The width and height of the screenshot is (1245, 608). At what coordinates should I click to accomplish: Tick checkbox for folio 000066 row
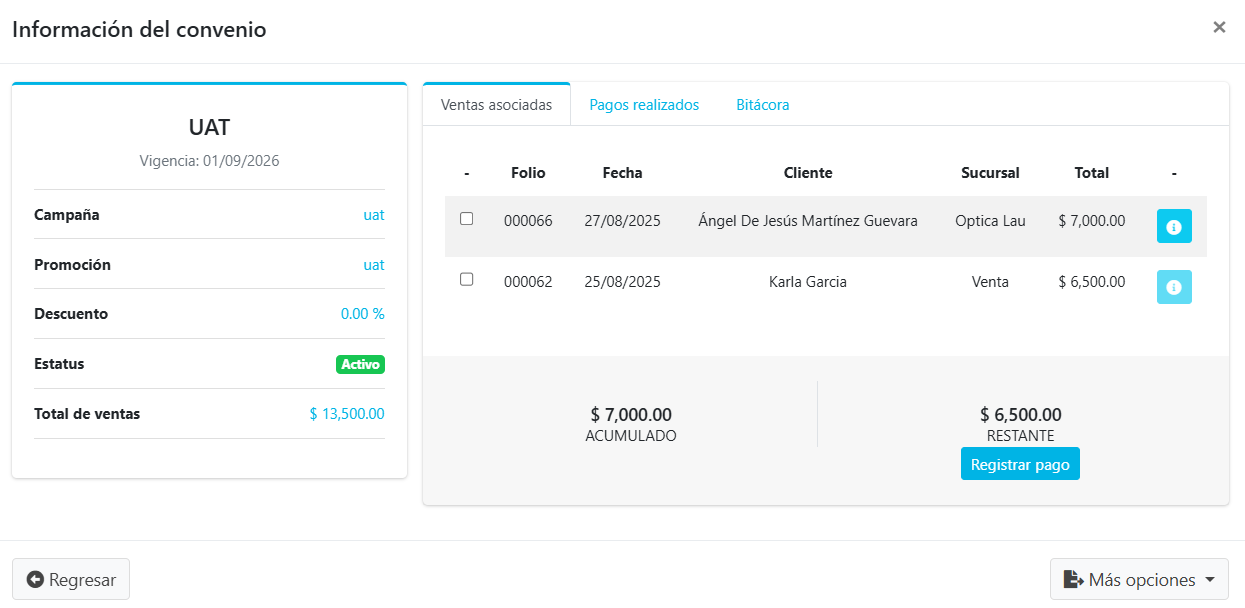tap(466, 219)
